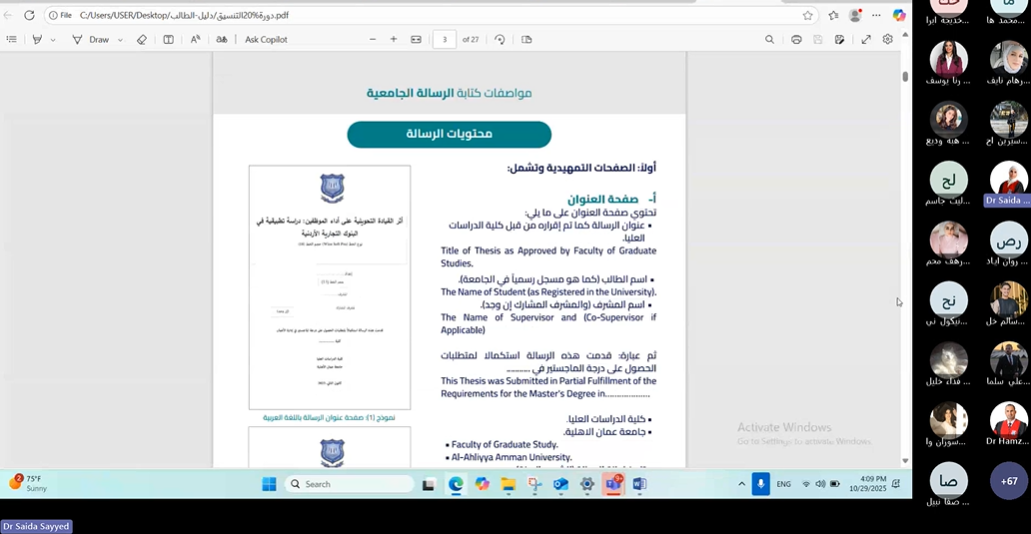Toggle page view layout button
The height and width of the screenshot is (534, 1031).
tap(527, 40)
